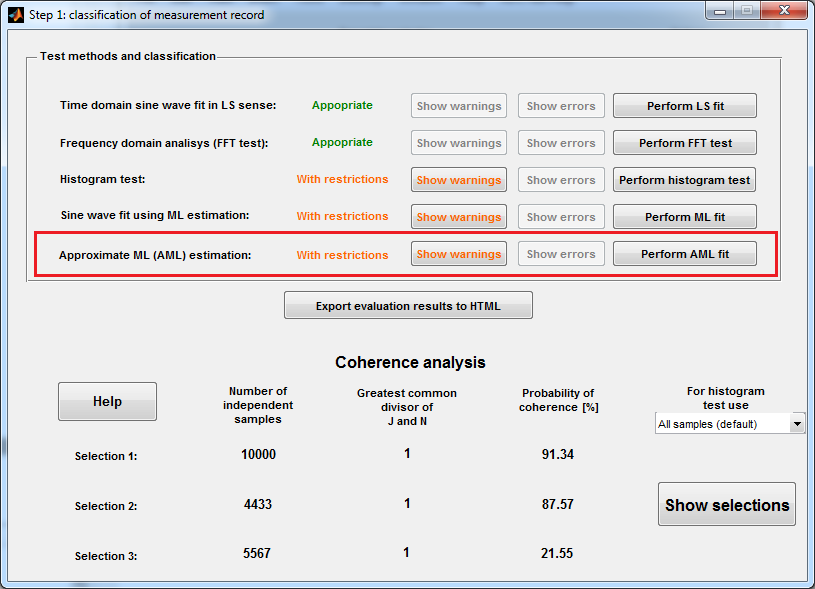This screenshot has height=589, width=815.
Task: Click the Selection 3: label
Action: click(106, 556)
